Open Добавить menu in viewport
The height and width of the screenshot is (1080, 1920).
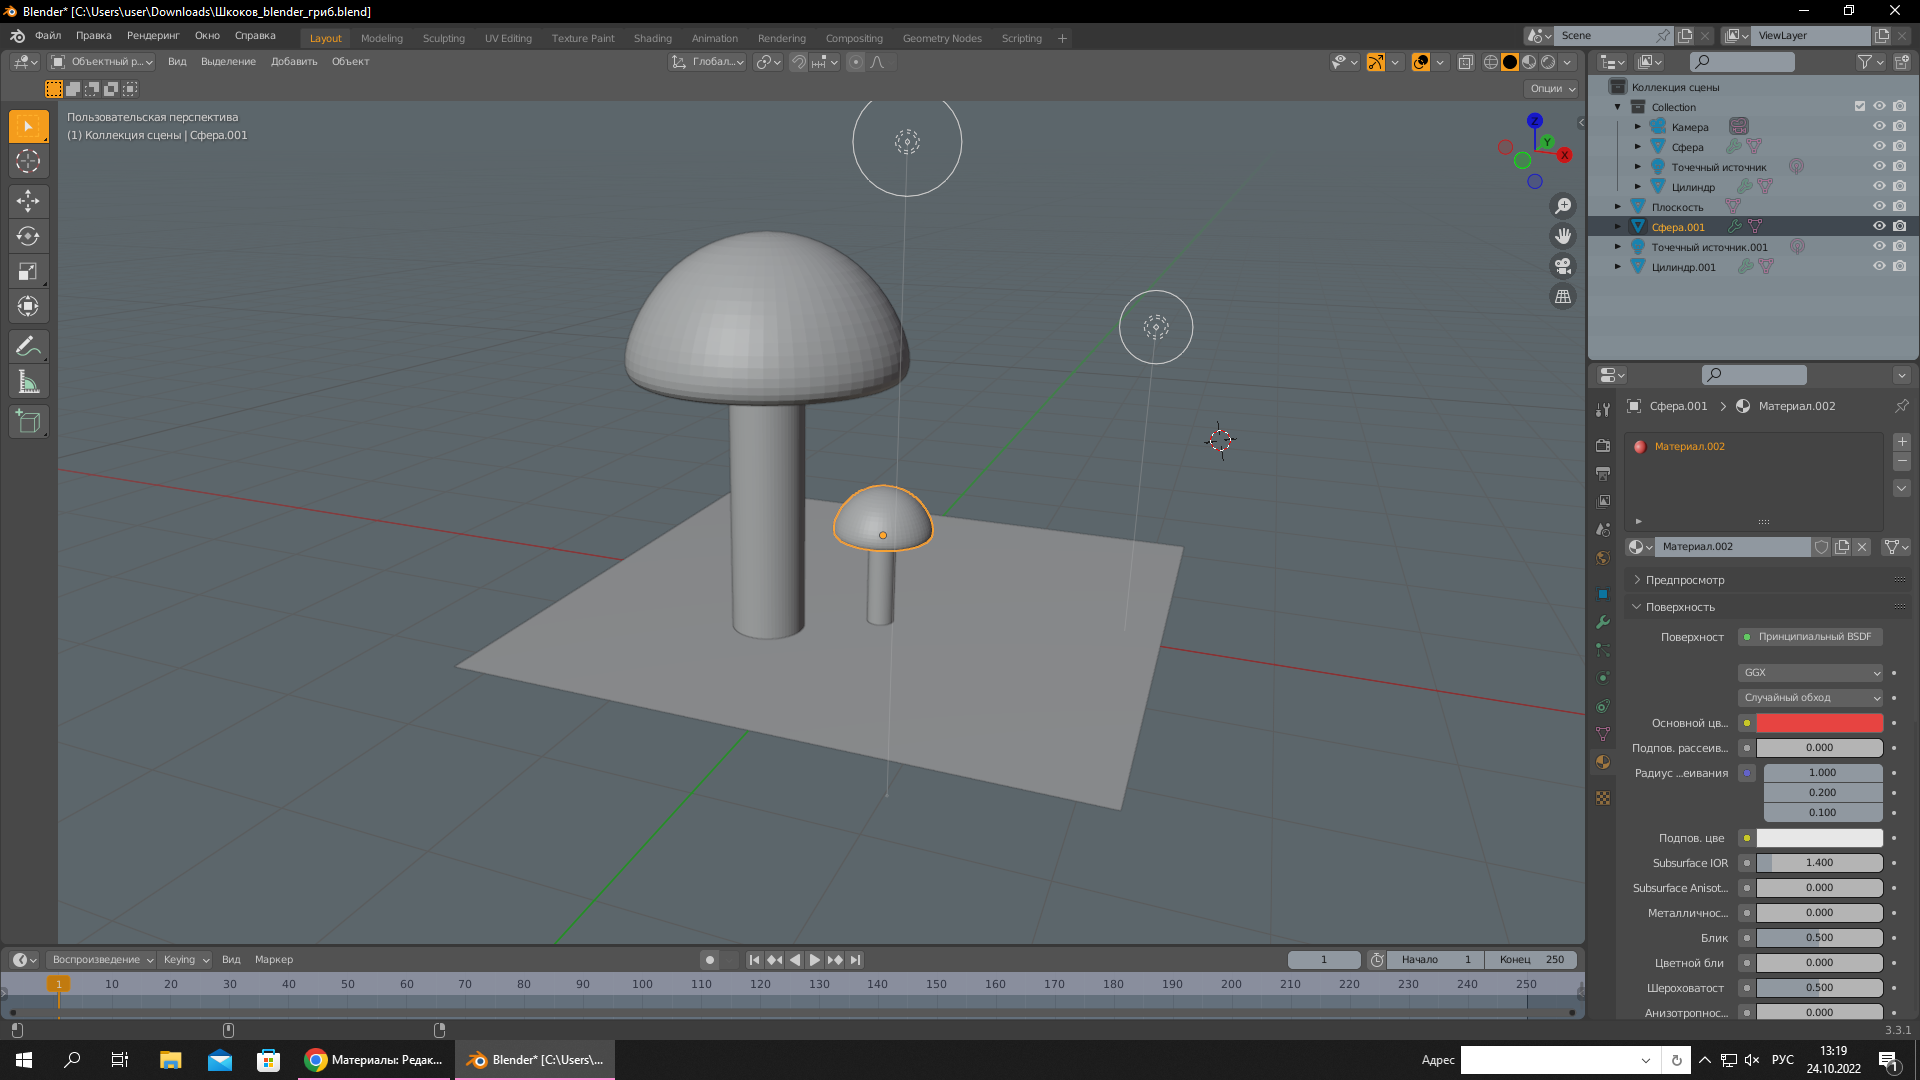point(294,62)
